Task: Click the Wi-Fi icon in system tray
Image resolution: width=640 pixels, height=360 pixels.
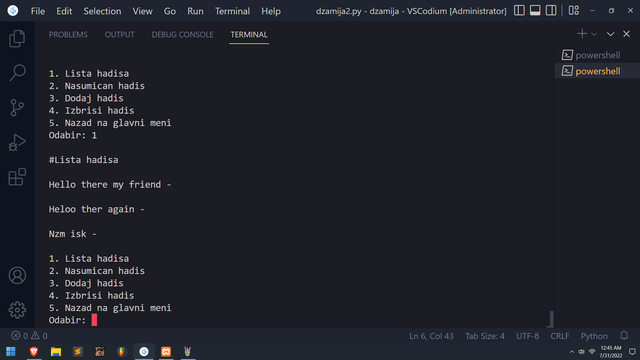Action: click(592, 352)
